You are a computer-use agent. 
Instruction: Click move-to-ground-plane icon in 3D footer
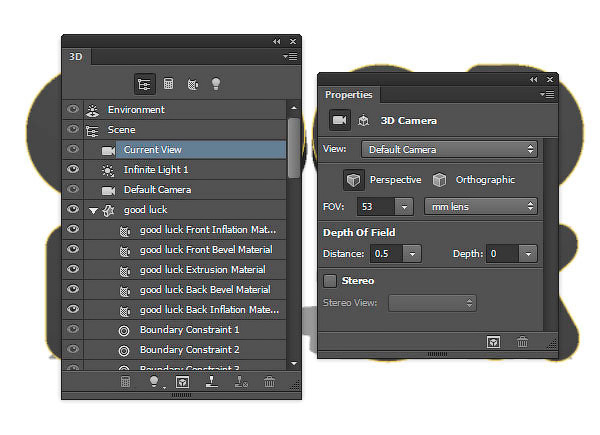[x=212, y=382]
